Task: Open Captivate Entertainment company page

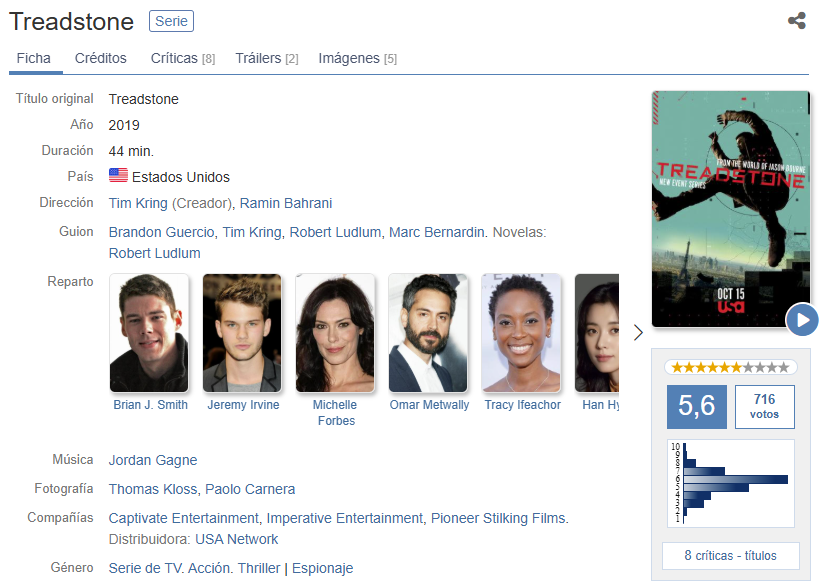Action: pos(184,518)
